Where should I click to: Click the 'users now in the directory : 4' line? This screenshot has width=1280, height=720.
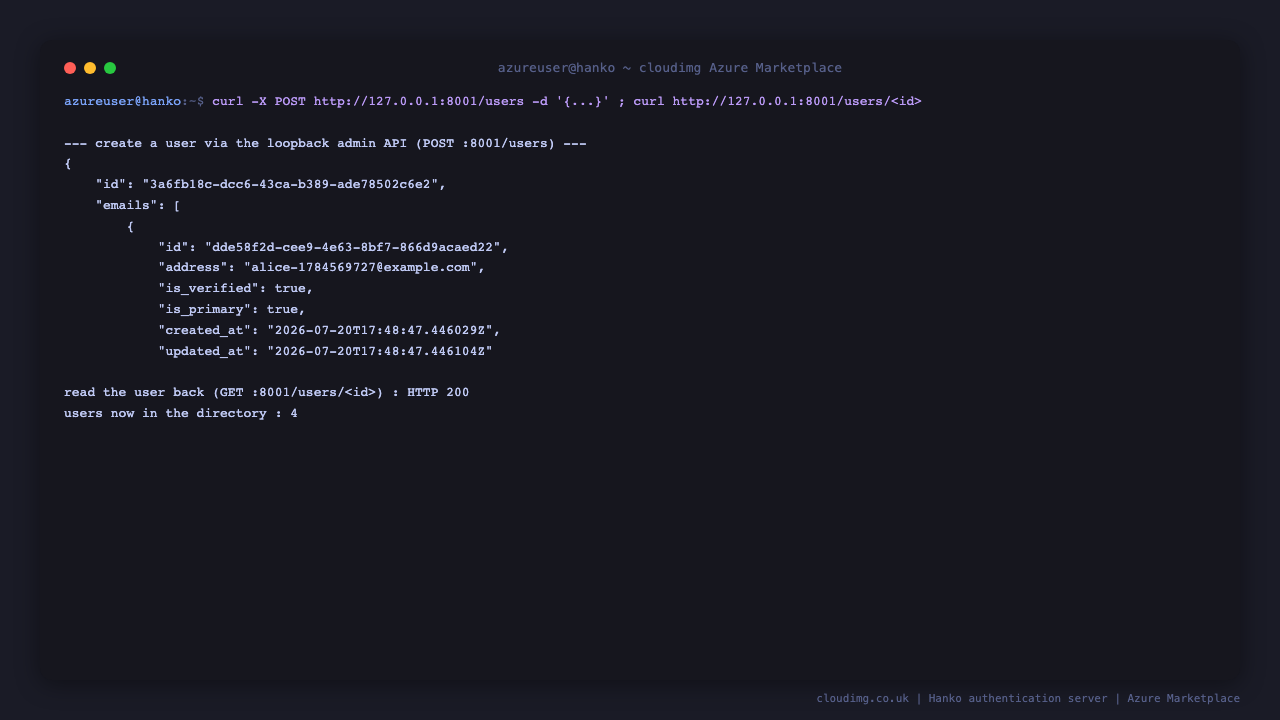181,413
